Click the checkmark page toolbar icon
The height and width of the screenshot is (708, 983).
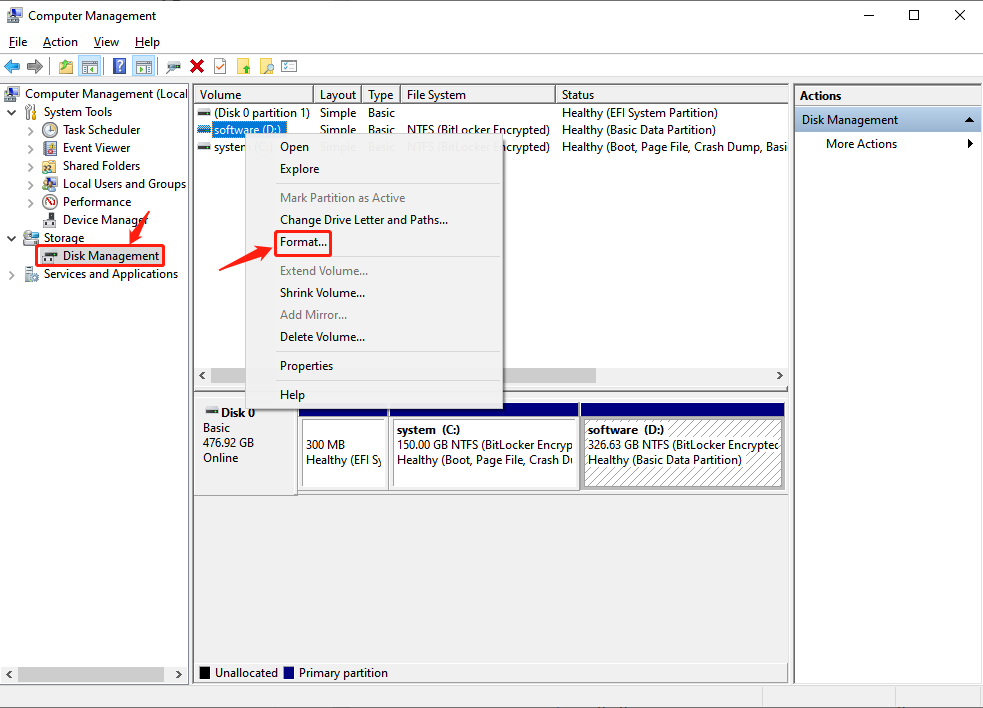220,66
